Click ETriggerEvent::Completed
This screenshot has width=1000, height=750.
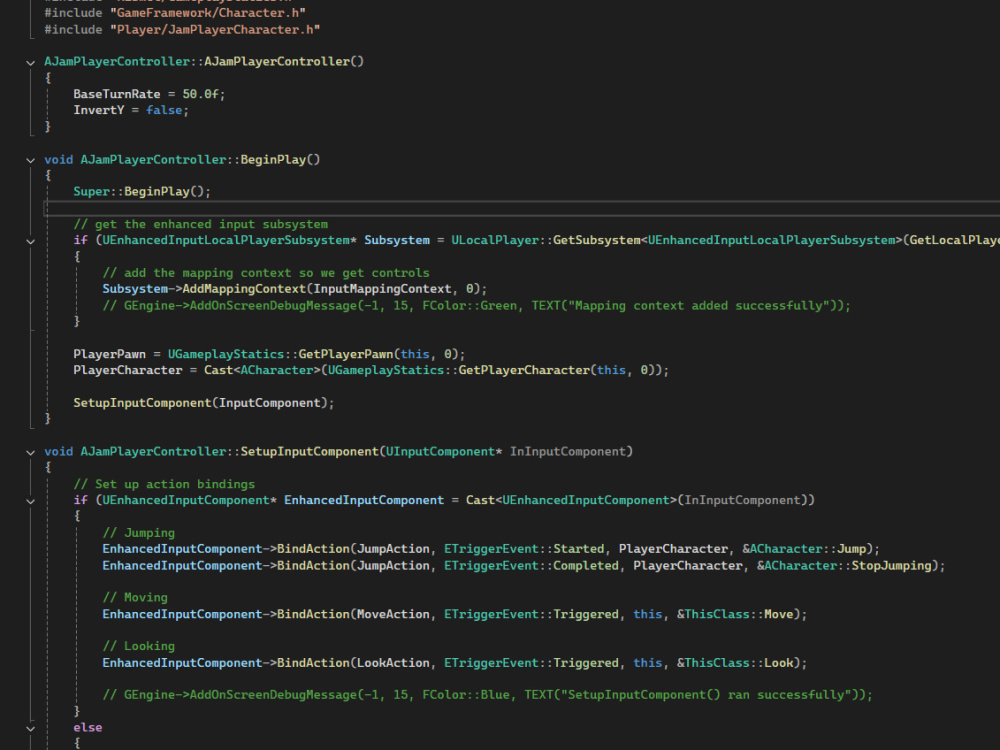coord(531,566)
